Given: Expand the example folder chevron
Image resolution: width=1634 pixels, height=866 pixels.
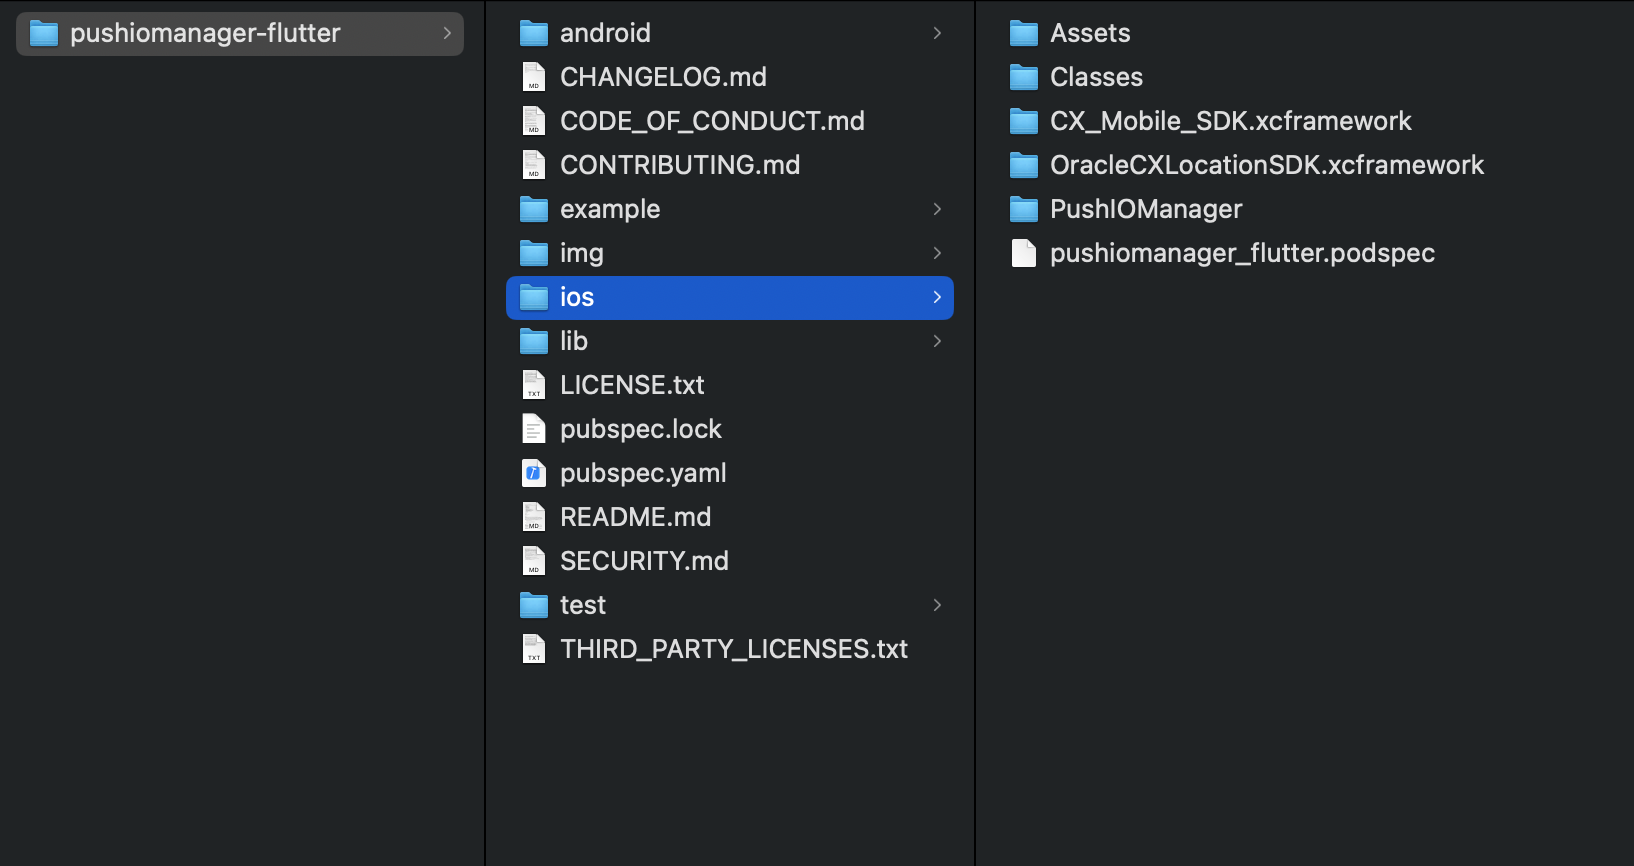Looking at the screenshot, I should point(937,209).
